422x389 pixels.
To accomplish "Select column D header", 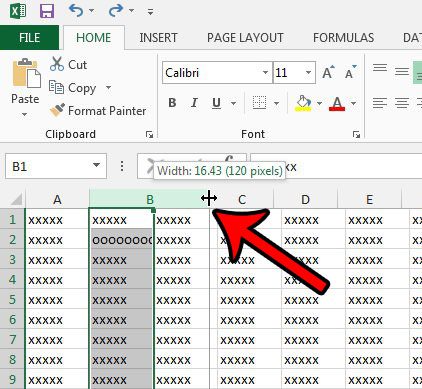I will click(x=305, y=199).
